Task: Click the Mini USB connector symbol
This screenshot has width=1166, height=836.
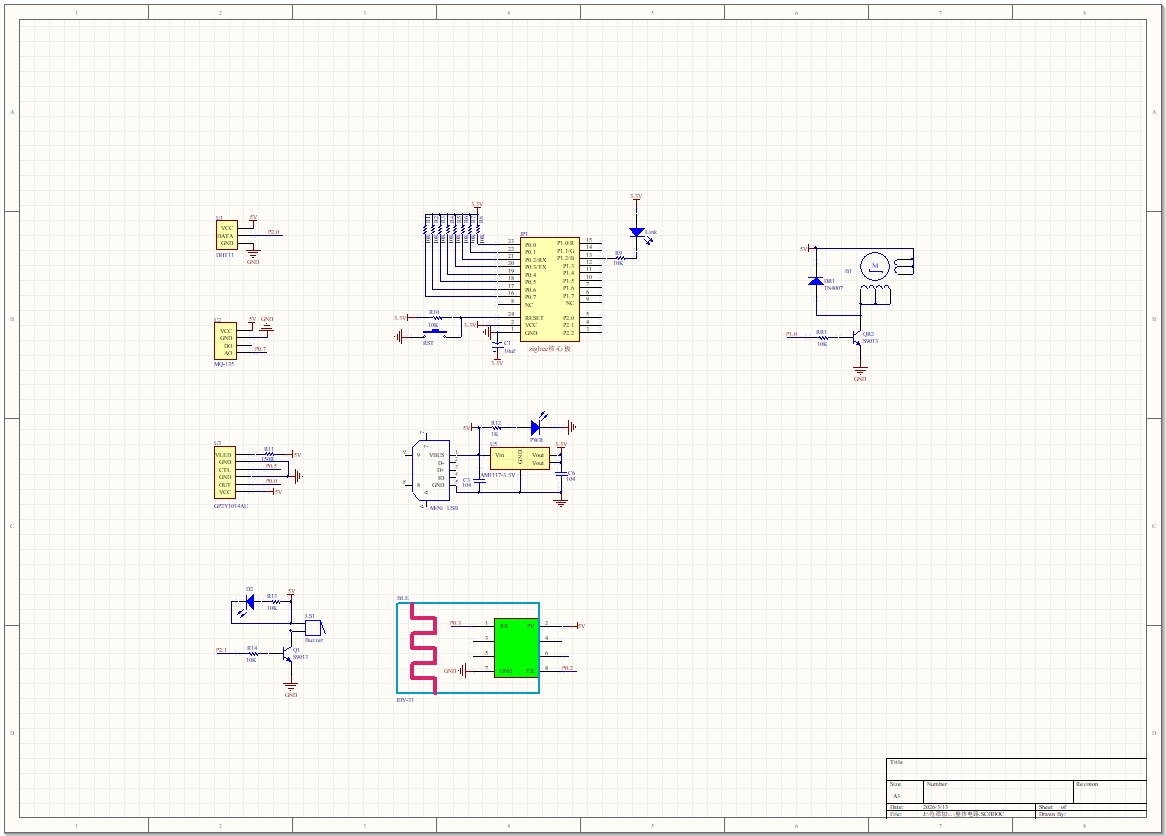Action: point(434,470)
